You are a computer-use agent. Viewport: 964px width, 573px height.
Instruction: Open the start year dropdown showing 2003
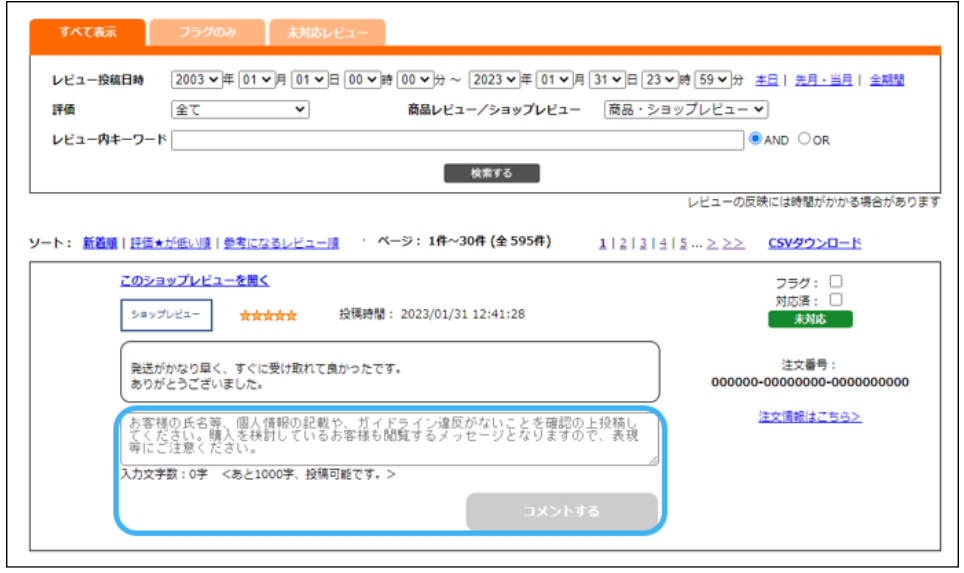point(196,80)
